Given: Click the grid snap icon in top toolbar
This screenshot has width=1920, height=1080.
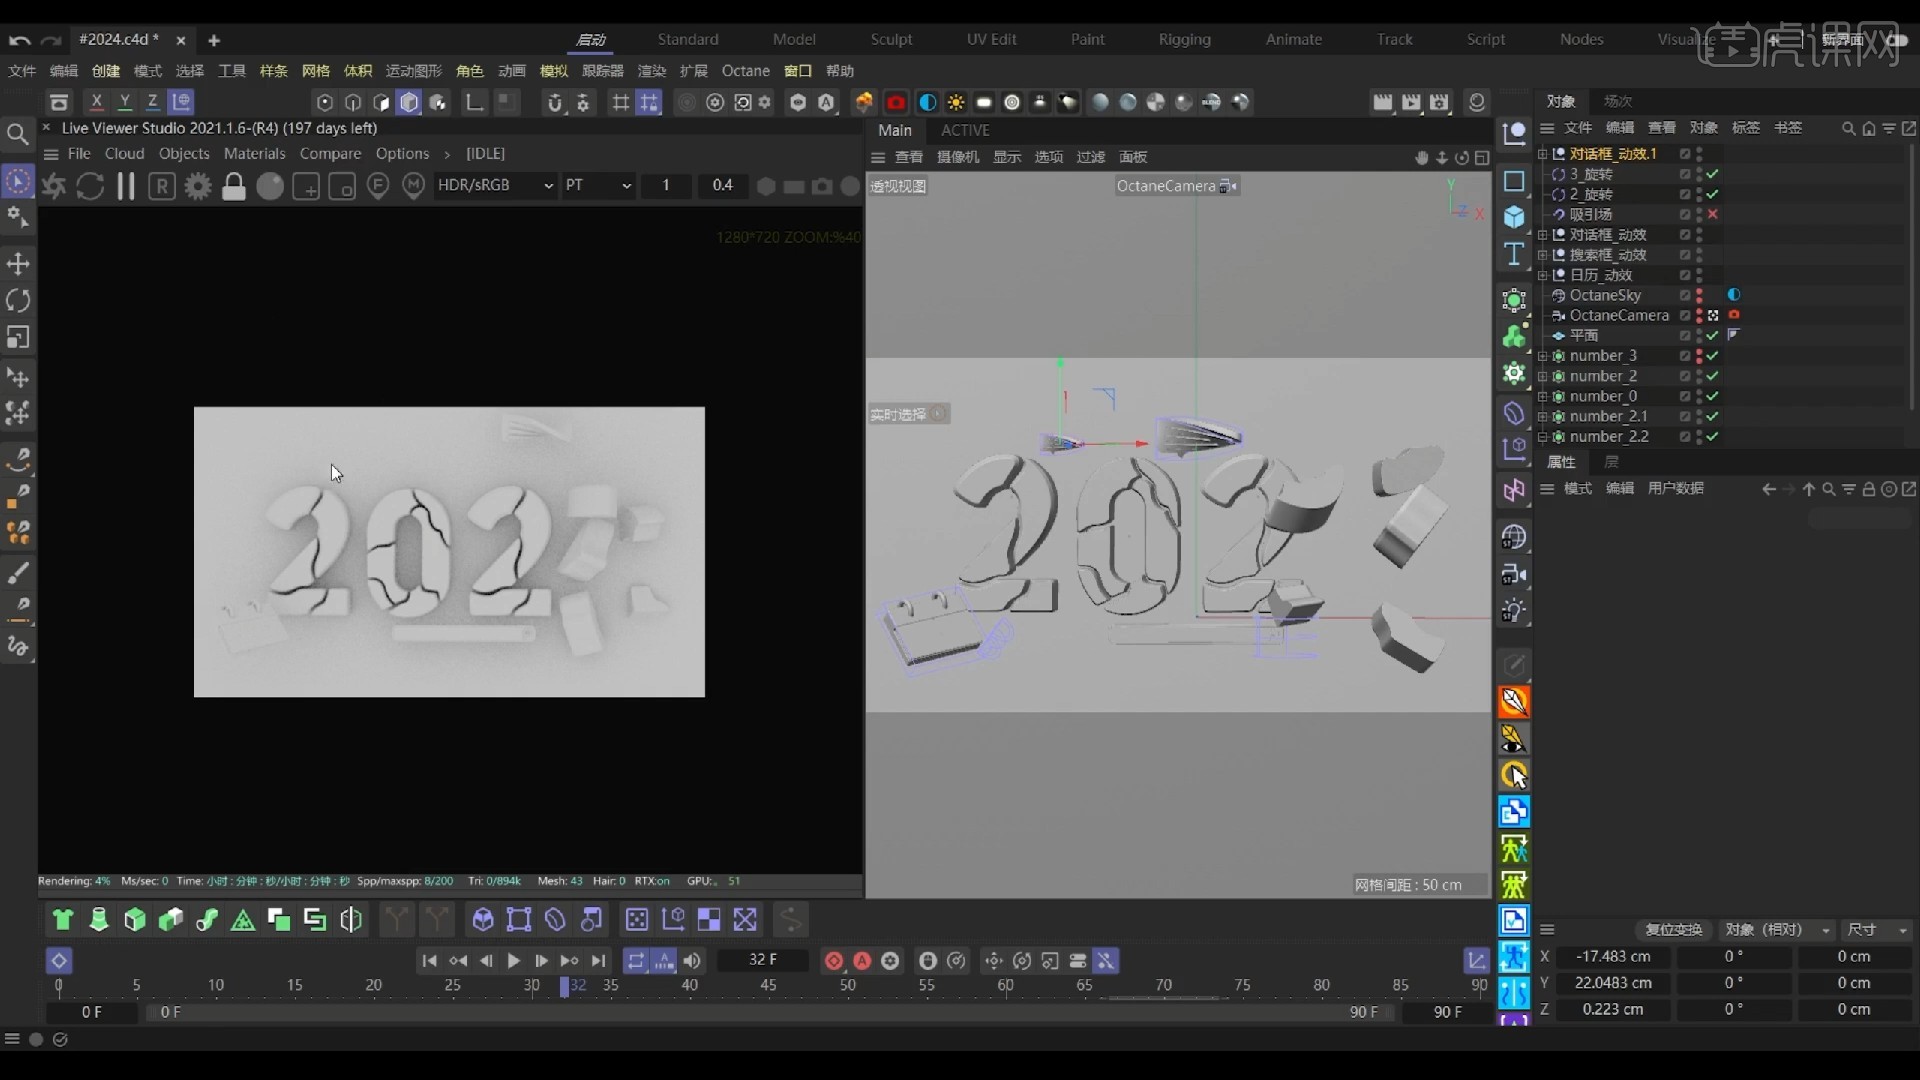Looking at the screenshot, I should (x=621, y=102).
